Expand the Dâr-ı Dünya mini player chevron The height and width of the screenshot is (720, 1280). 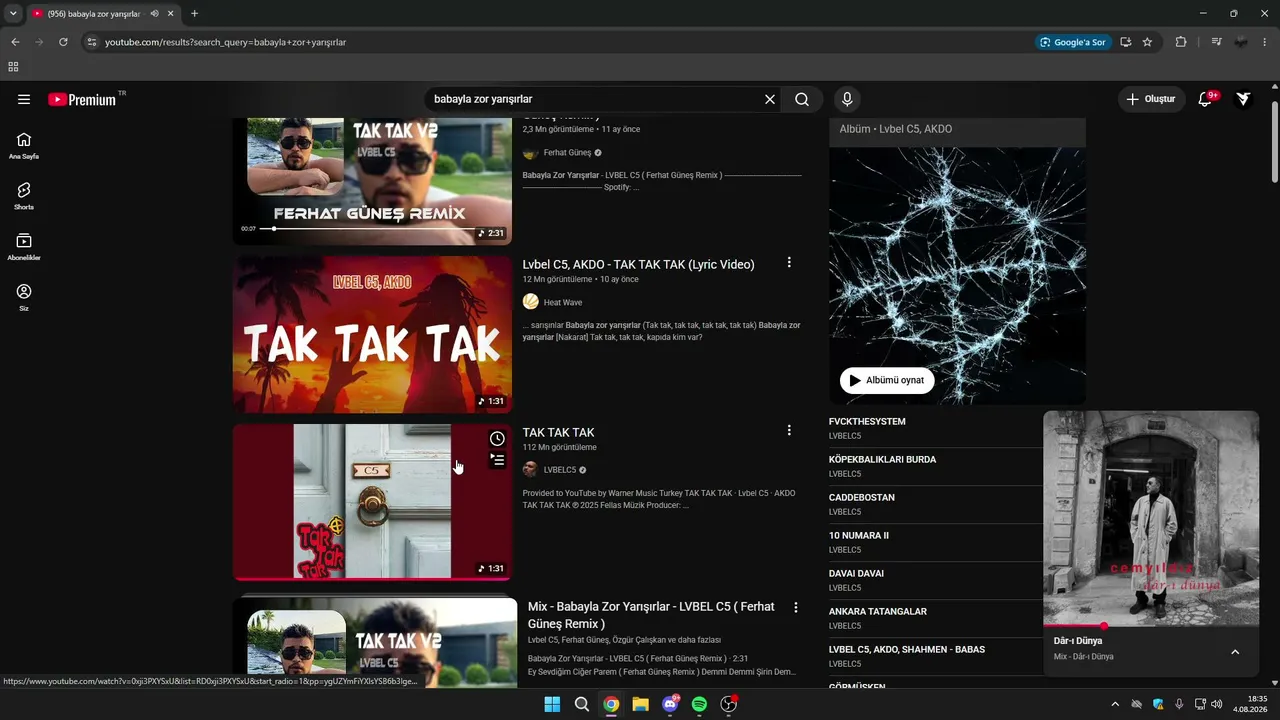pyautogui.click(x=1235, y=652)
